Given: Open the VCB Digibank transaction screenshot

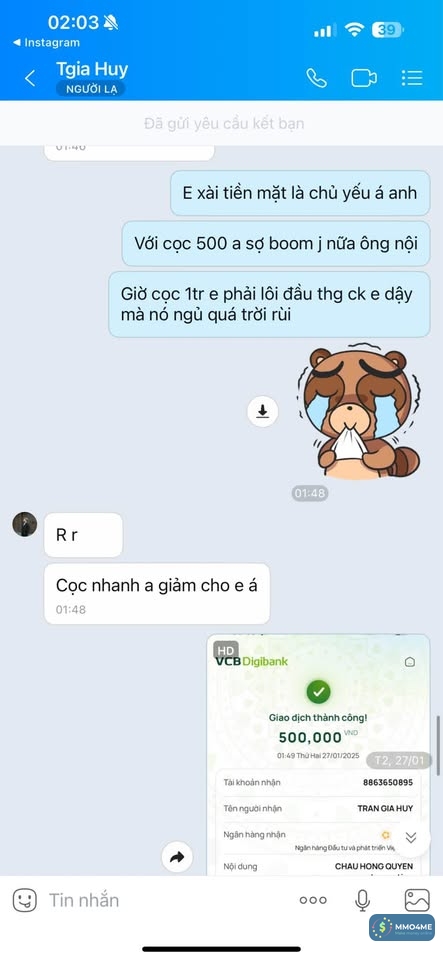Looking at the screenshot, I should tap(318, 754).
